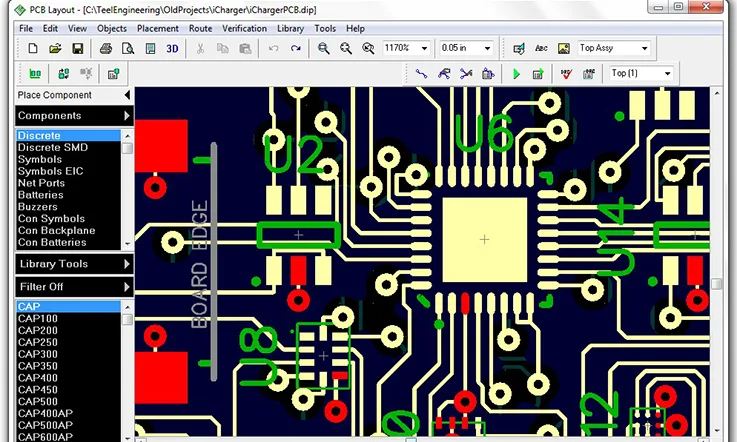Select the Route Manual trace tool
The image size is (737, 442).
coord(422,73)
